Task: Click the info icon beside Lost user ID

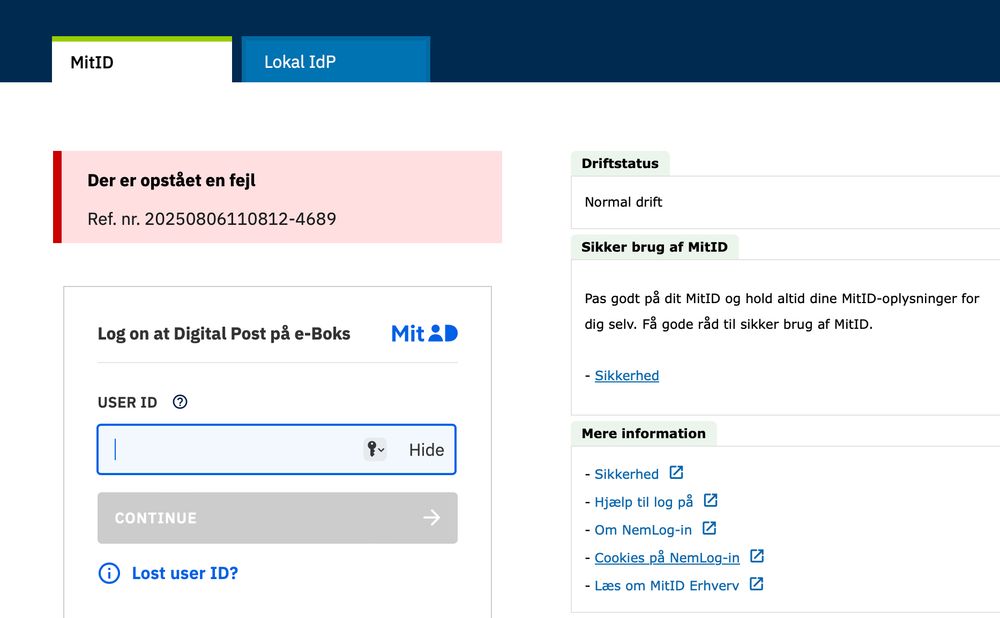Action: [x=109, y=573]
